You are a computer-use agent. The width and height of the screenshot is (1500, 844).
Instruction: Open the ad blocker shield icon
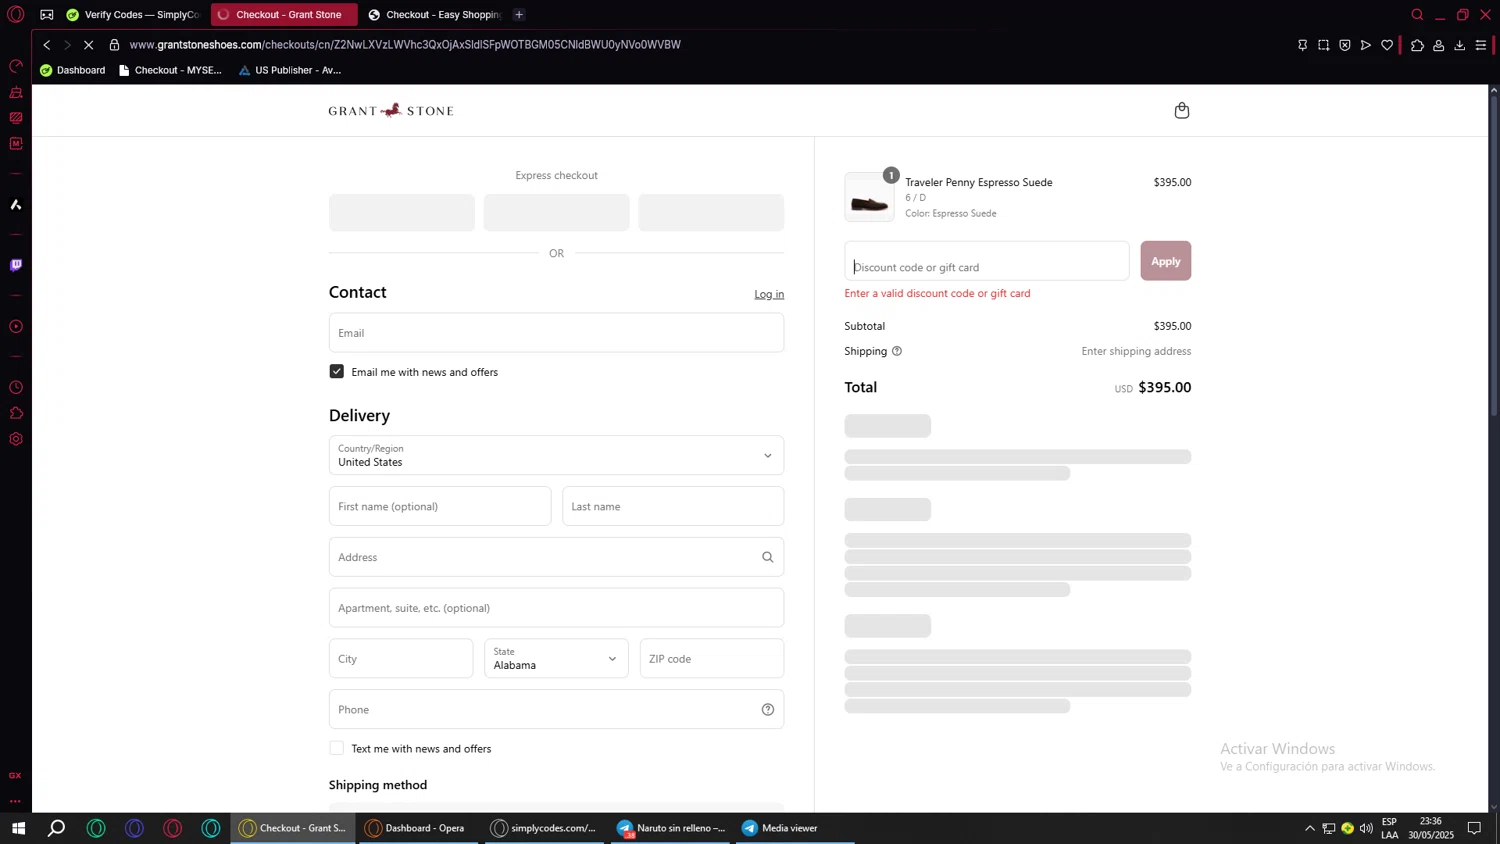1345,45
